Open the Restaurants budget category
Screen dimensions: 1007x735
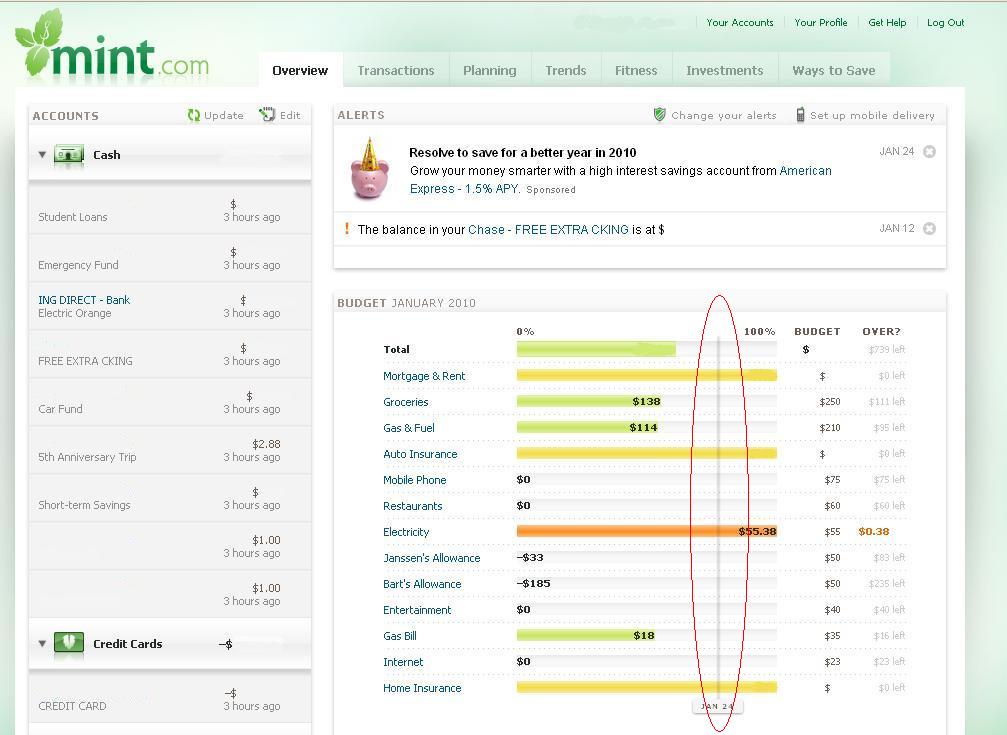pyautogui.click(x=412, y=506)
